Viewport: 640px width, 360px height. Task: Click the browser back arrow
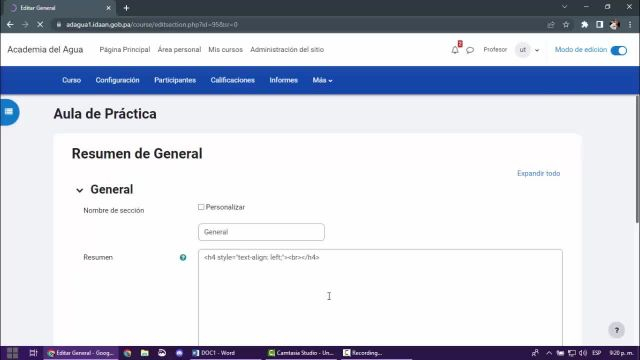[10, 24]
